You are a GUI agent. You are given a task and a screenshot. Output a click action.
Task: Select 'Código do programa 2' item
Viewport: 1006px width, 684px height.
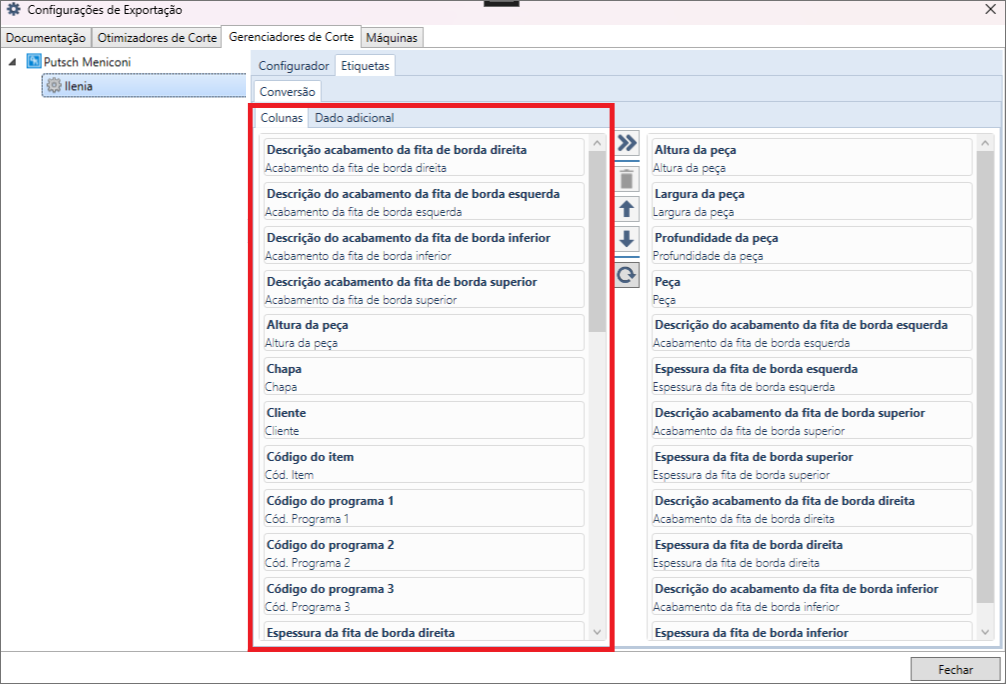(423, 553)
